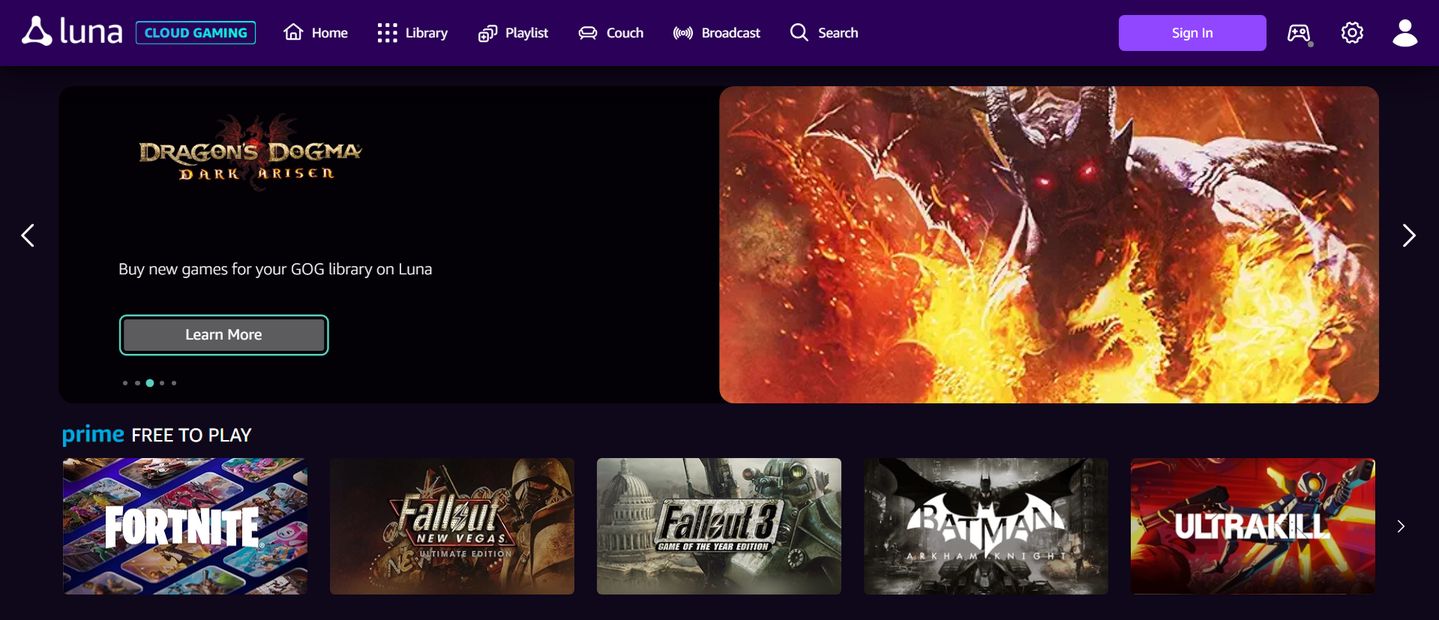Go to next banner slide arrow
The height and width of the screenshot is (620, 1439).
1409,235
